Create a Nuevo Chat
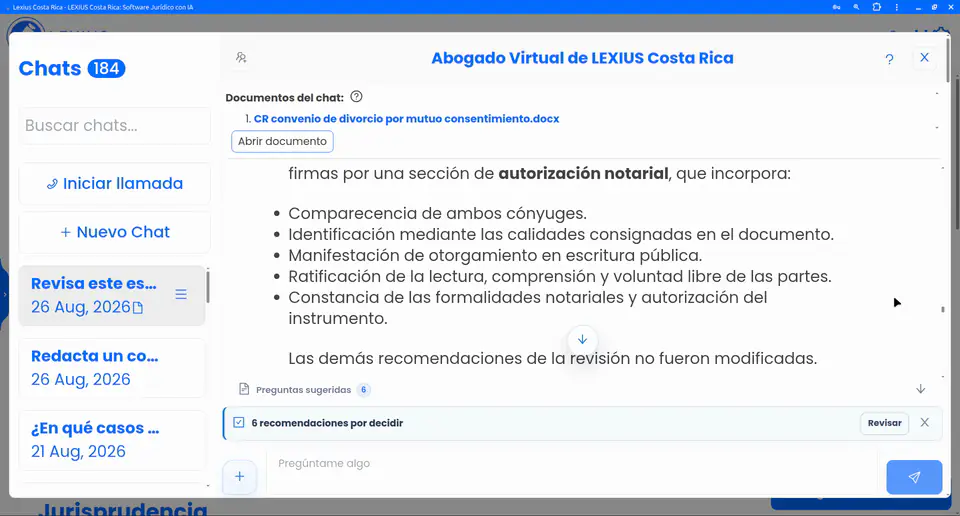Screen dimensions: 960x516 coord(114,232)
